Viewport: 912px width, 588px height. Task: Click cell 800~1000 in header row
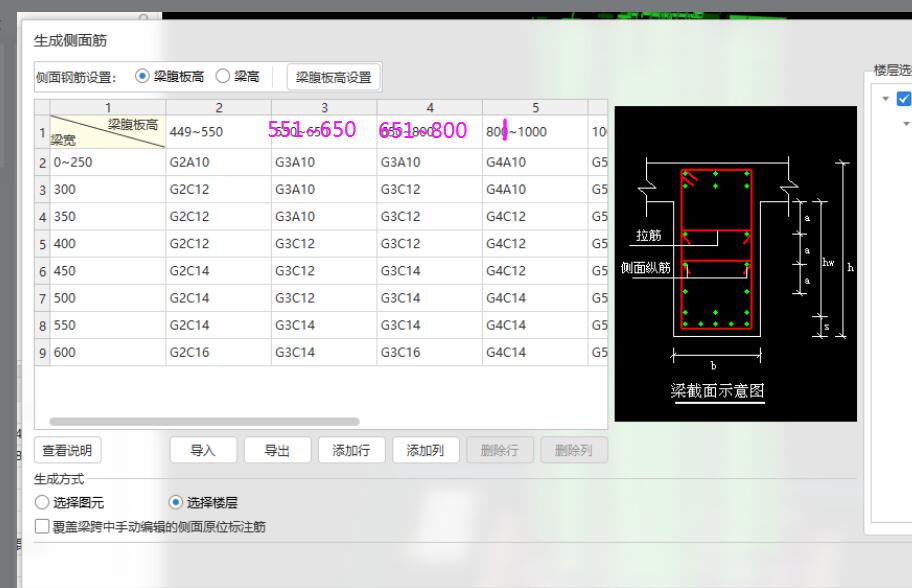tap(535, 132)
